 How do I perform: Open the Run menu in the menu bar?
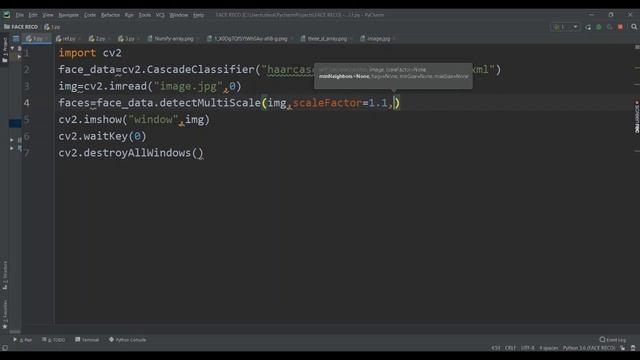[x=129, y=15]
